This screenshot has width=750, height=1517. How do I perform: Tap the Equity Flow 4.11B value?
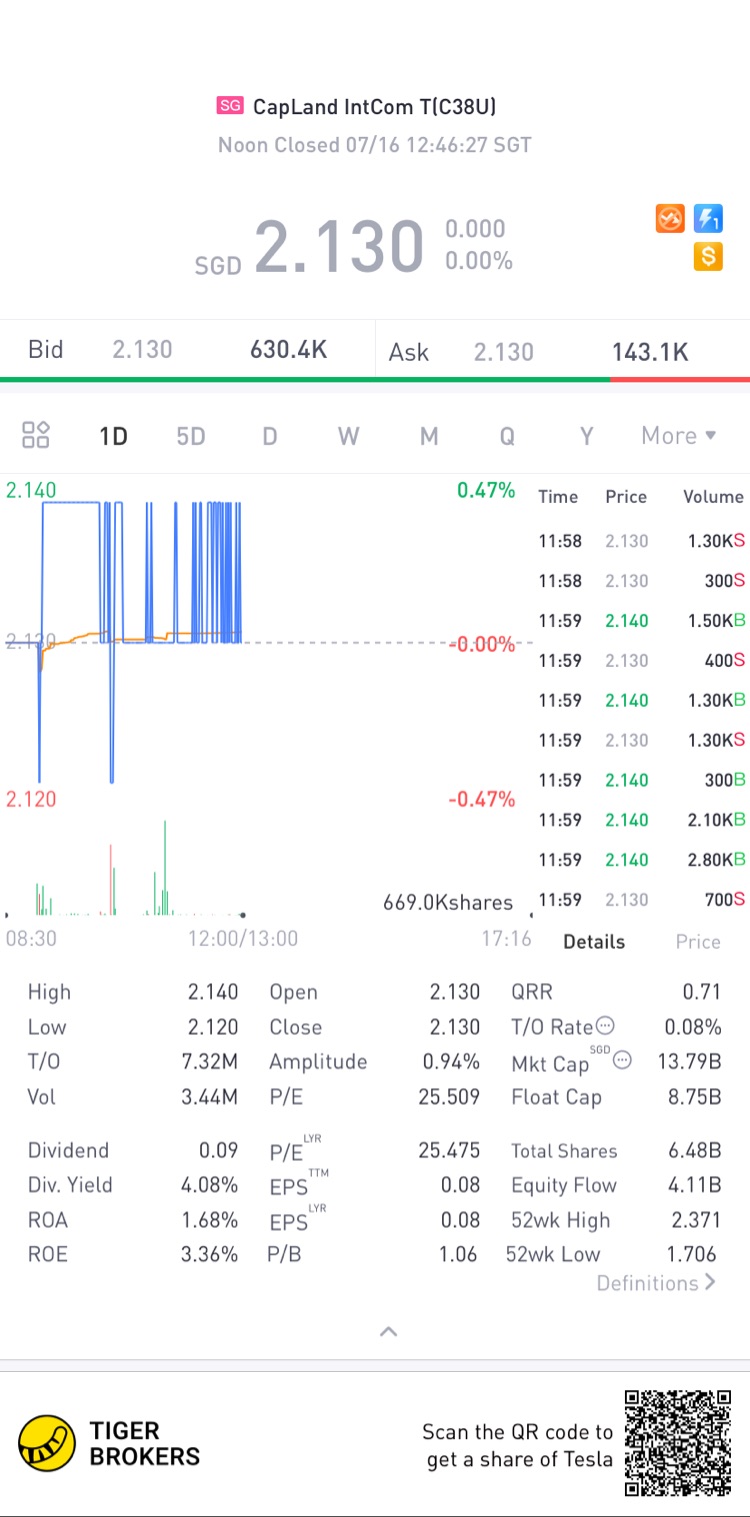(x=694, y=1185)
